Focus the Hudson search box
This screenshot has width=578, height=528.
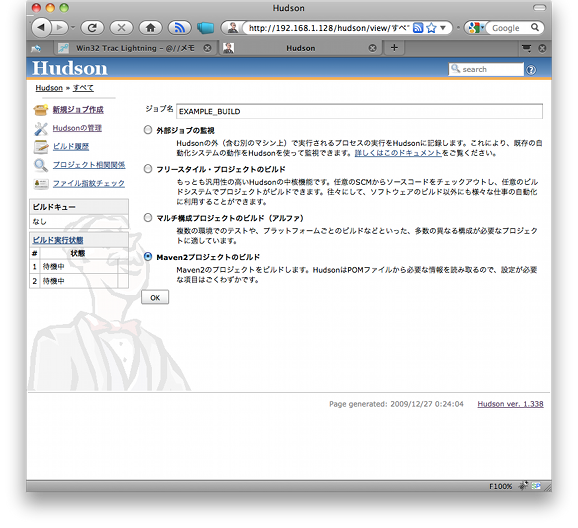point(486,69)
